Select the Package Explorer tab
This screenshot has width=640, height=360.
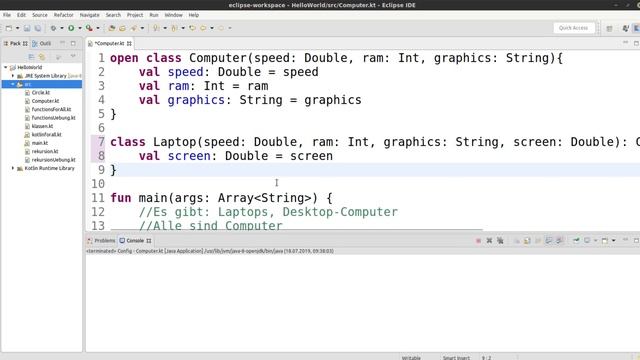tap(15, 43)
